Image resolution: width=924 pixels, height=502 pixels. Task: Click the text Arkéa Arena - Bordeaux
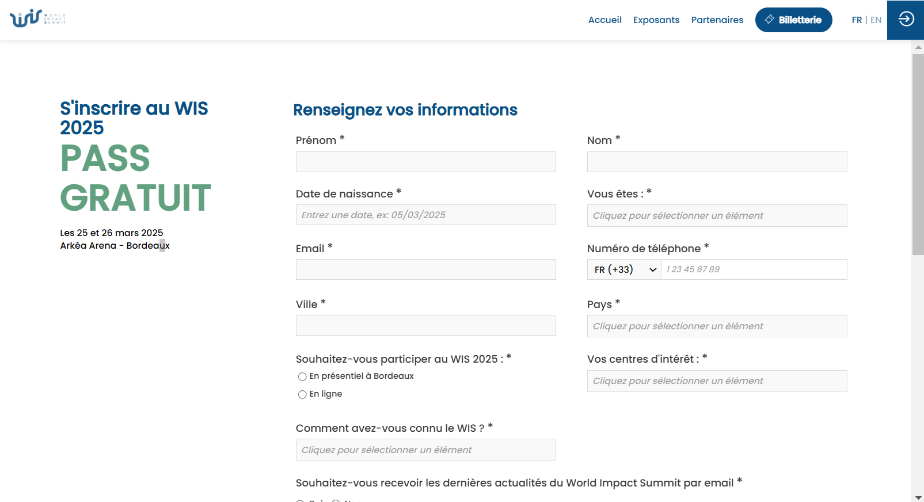coord(115,246)
